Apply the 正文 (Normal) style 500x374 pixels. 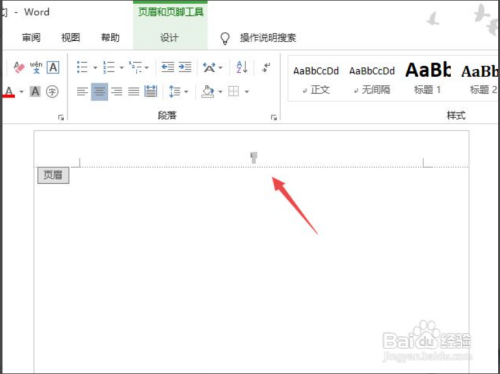pyautogui.click(x=316, y=80)
